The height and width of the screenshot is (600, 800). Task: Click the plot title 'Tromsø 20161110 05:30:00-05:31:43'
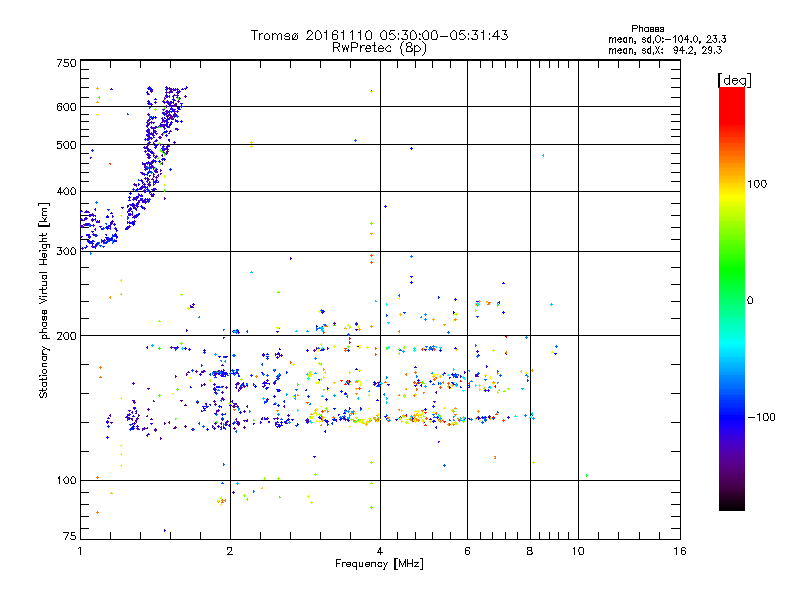pos(379,35)
